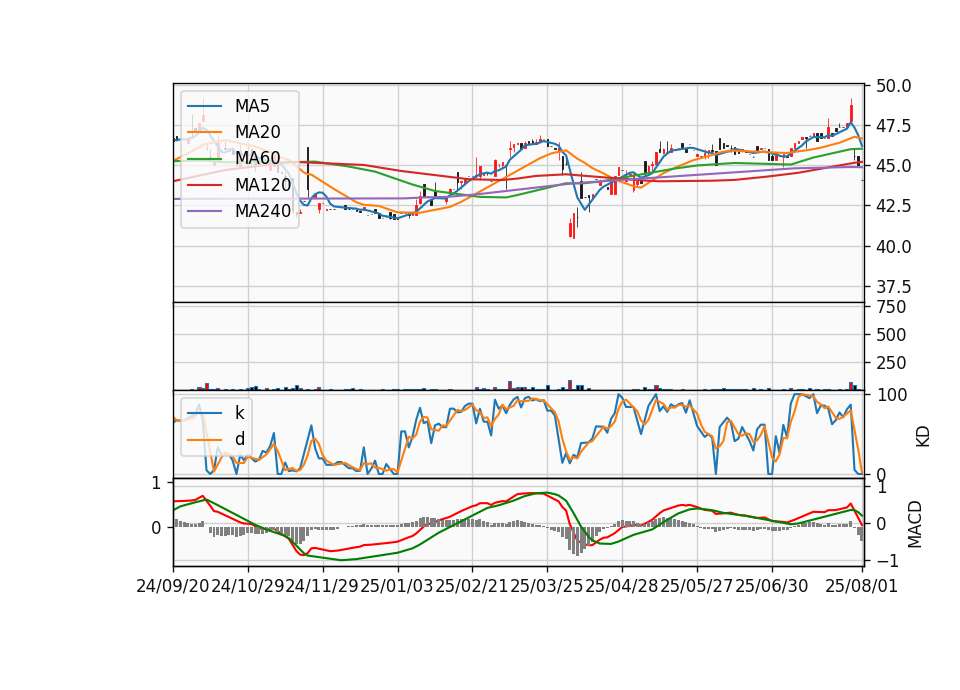This screenshot has height=690, width=960.
Task: Click the MACD axis title
Action: (915, 524)
